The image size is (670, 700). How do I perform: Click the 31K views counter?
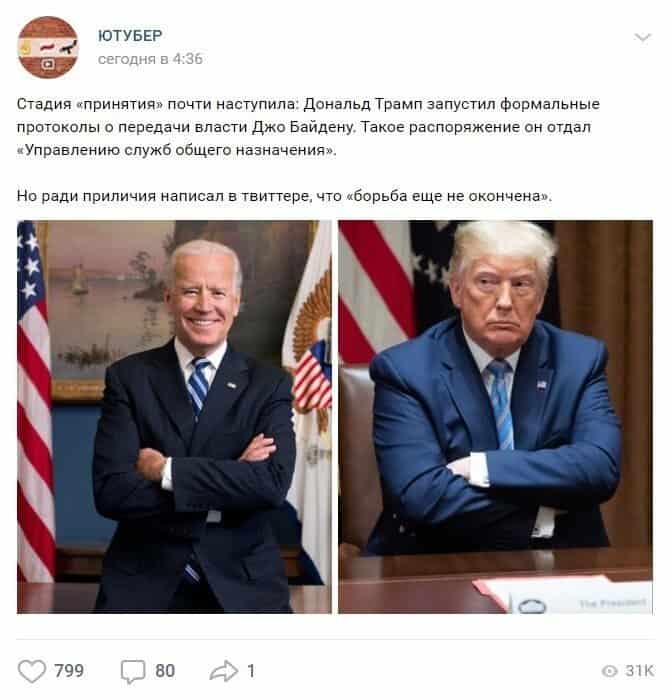tap(639, 671)
